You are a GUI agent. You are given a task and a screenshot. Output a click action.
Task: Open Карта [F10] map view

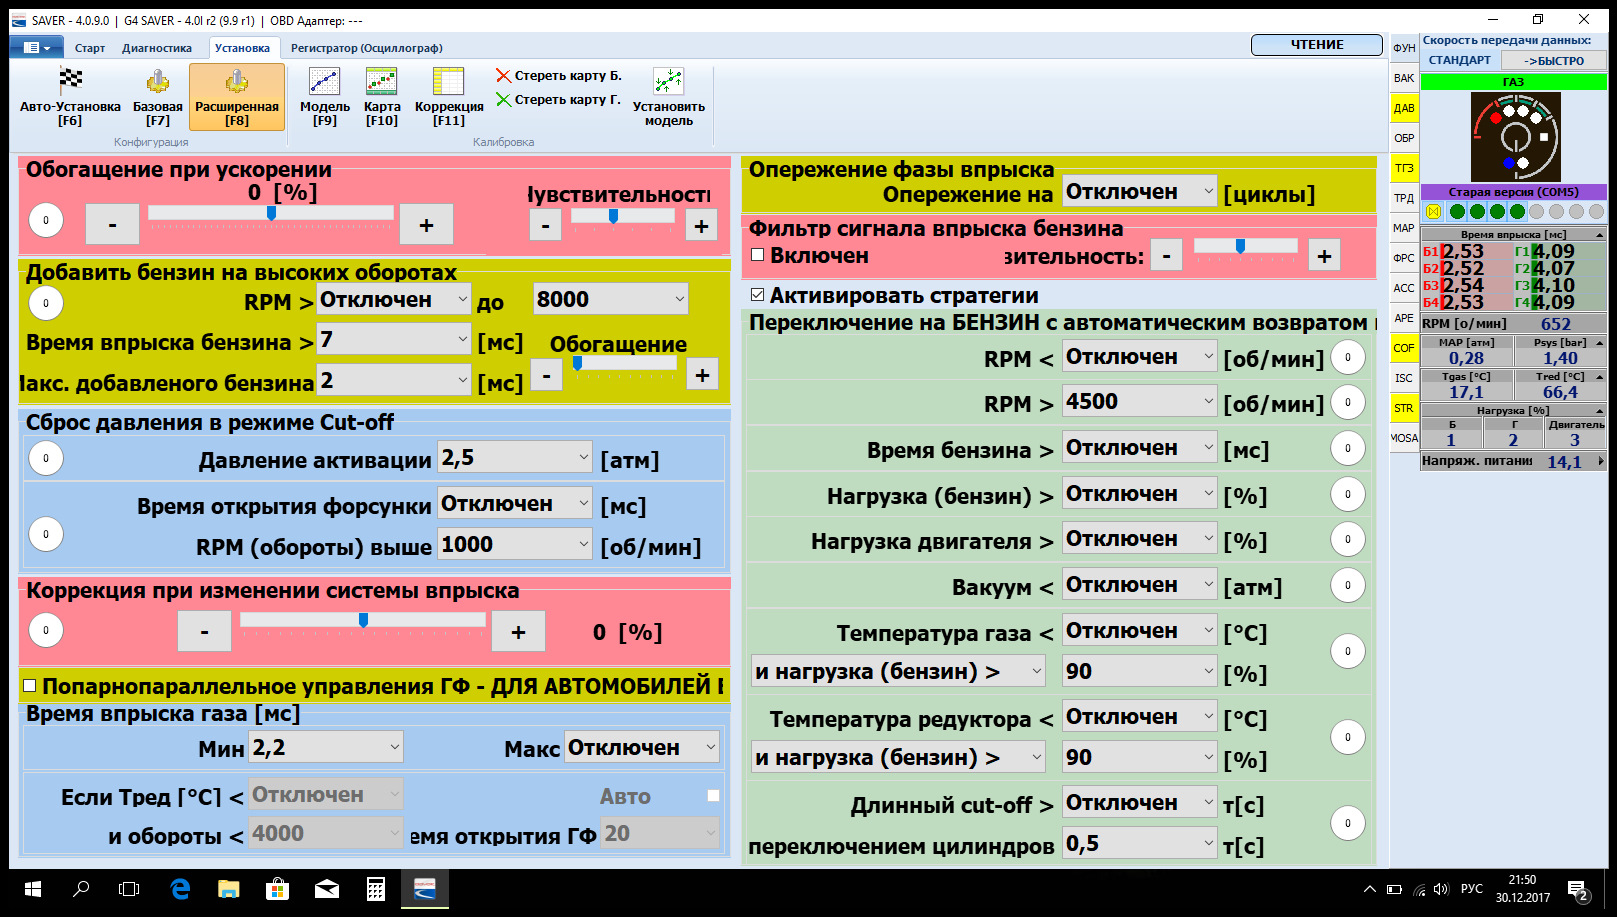(382, 97)
